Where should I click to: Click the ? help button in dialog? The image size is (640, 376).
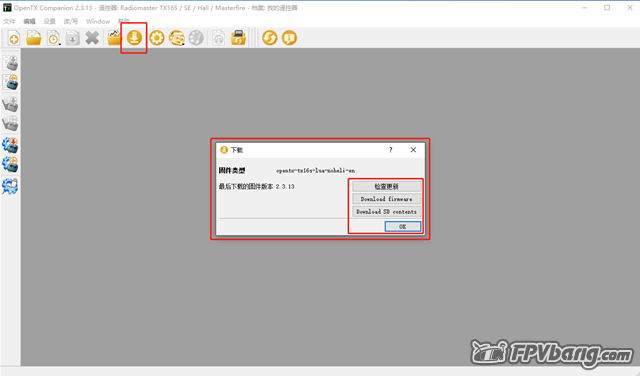[x=391, y=150]
